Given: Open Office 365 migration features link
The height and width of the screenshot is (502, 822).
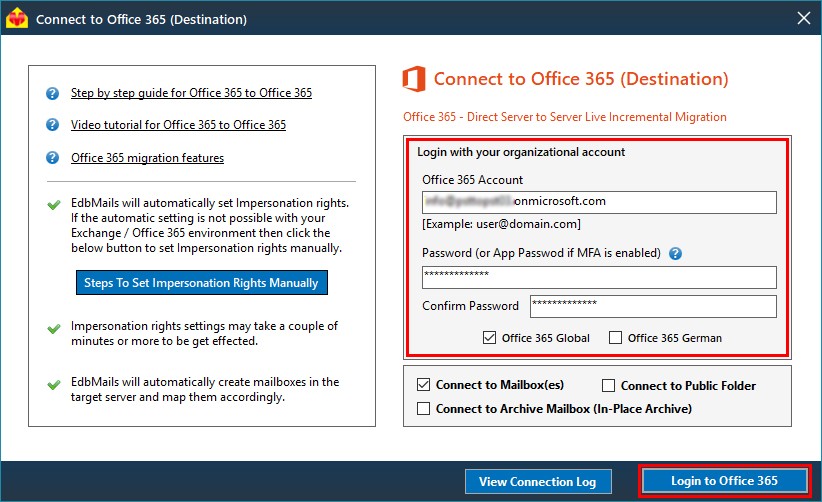Looking at the screenshot, I should point(147,158).
